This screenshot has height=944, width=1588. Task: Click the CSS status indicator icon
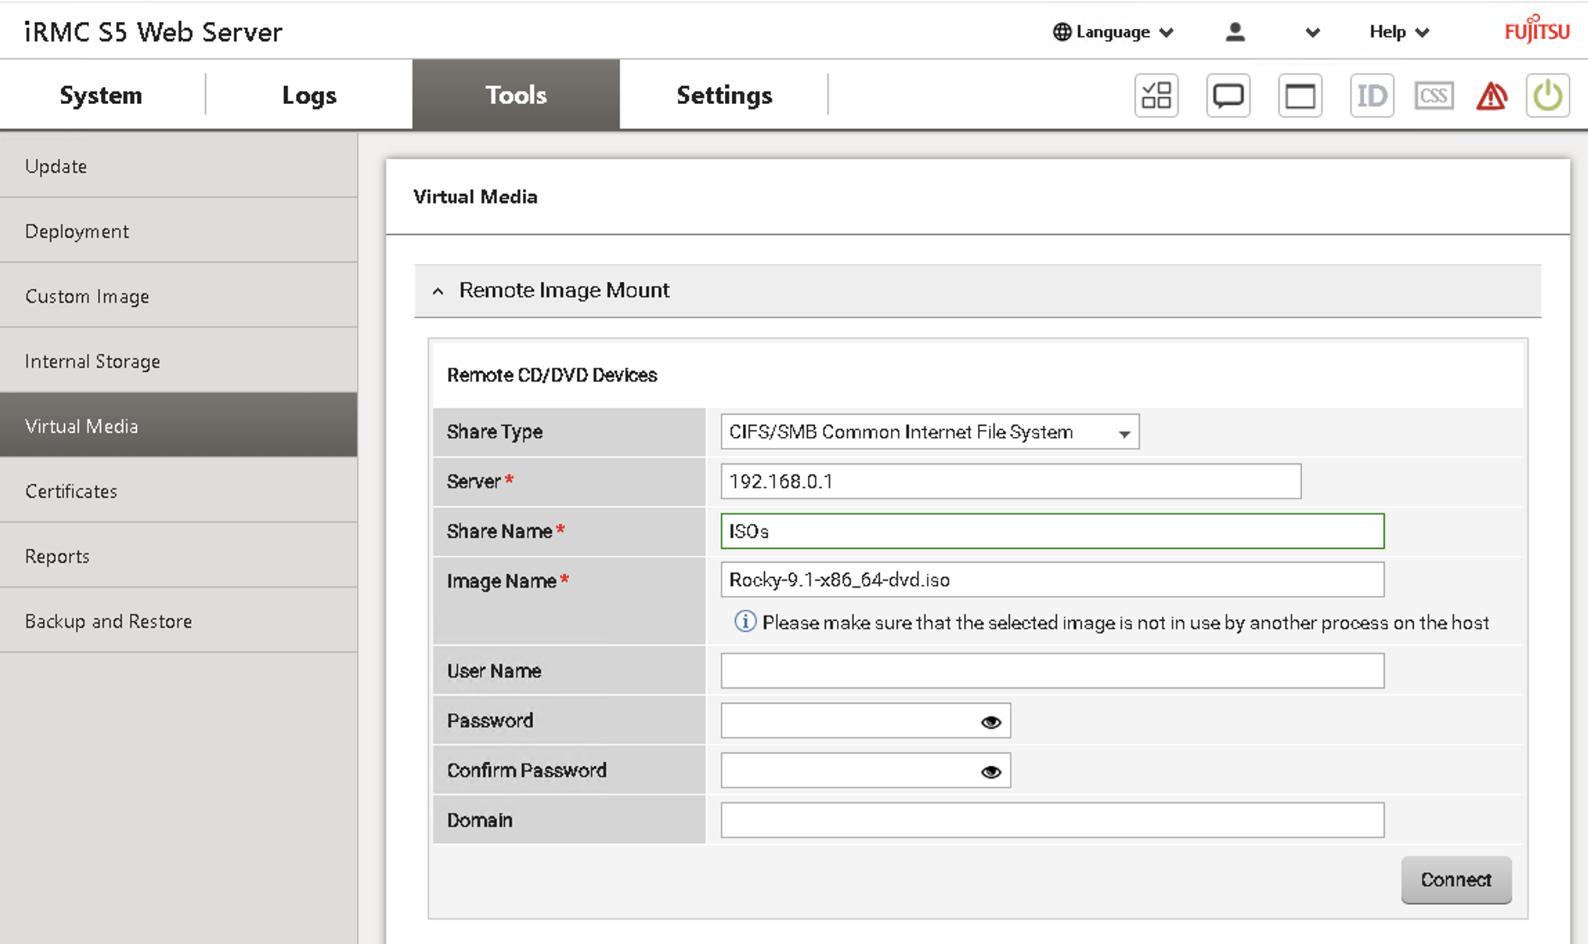[1434, 96]
